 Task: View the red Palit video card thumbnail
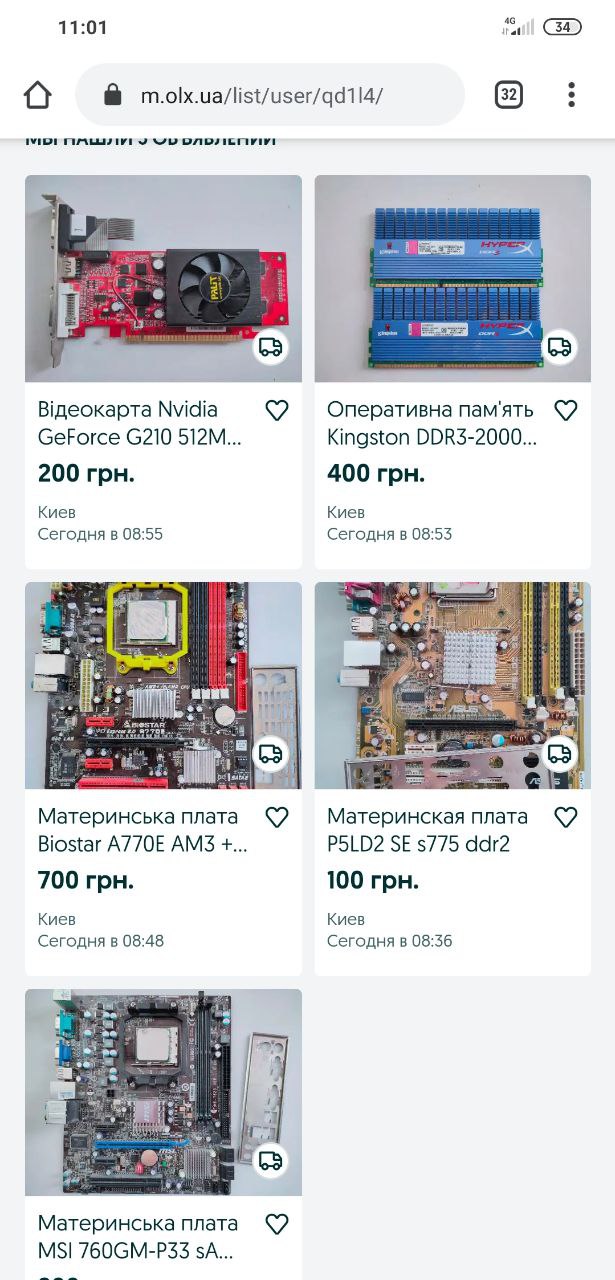pos(163,279)
